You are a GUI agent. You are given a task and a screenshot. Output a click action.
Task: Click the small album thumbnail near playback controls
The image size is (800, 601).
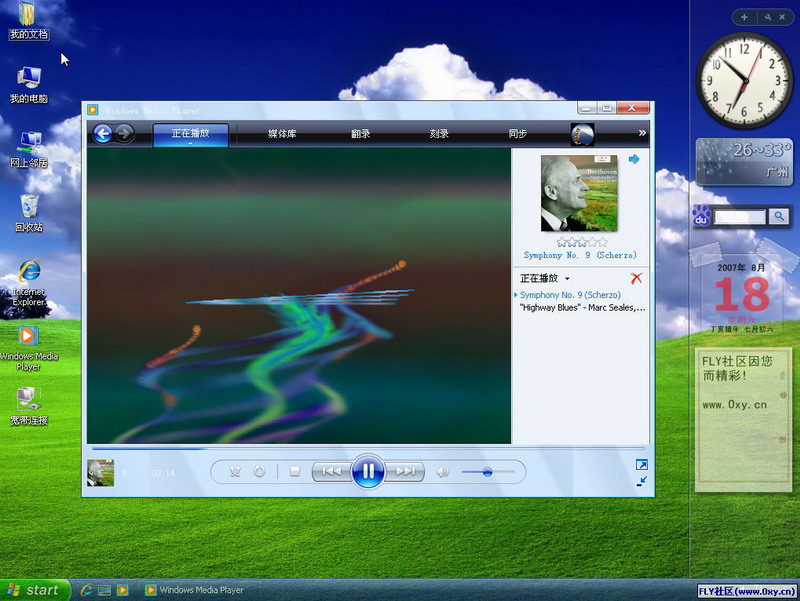click(x=101, y=473)
